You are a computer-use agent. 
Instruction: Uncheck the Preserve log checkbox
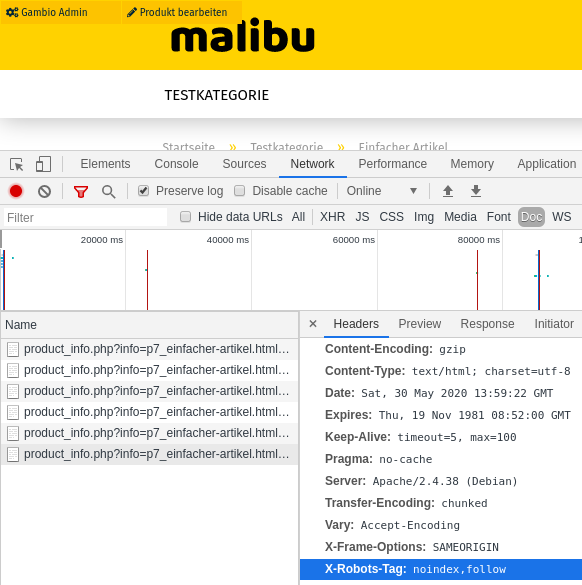pyautogui.click(x=144, y=191)
